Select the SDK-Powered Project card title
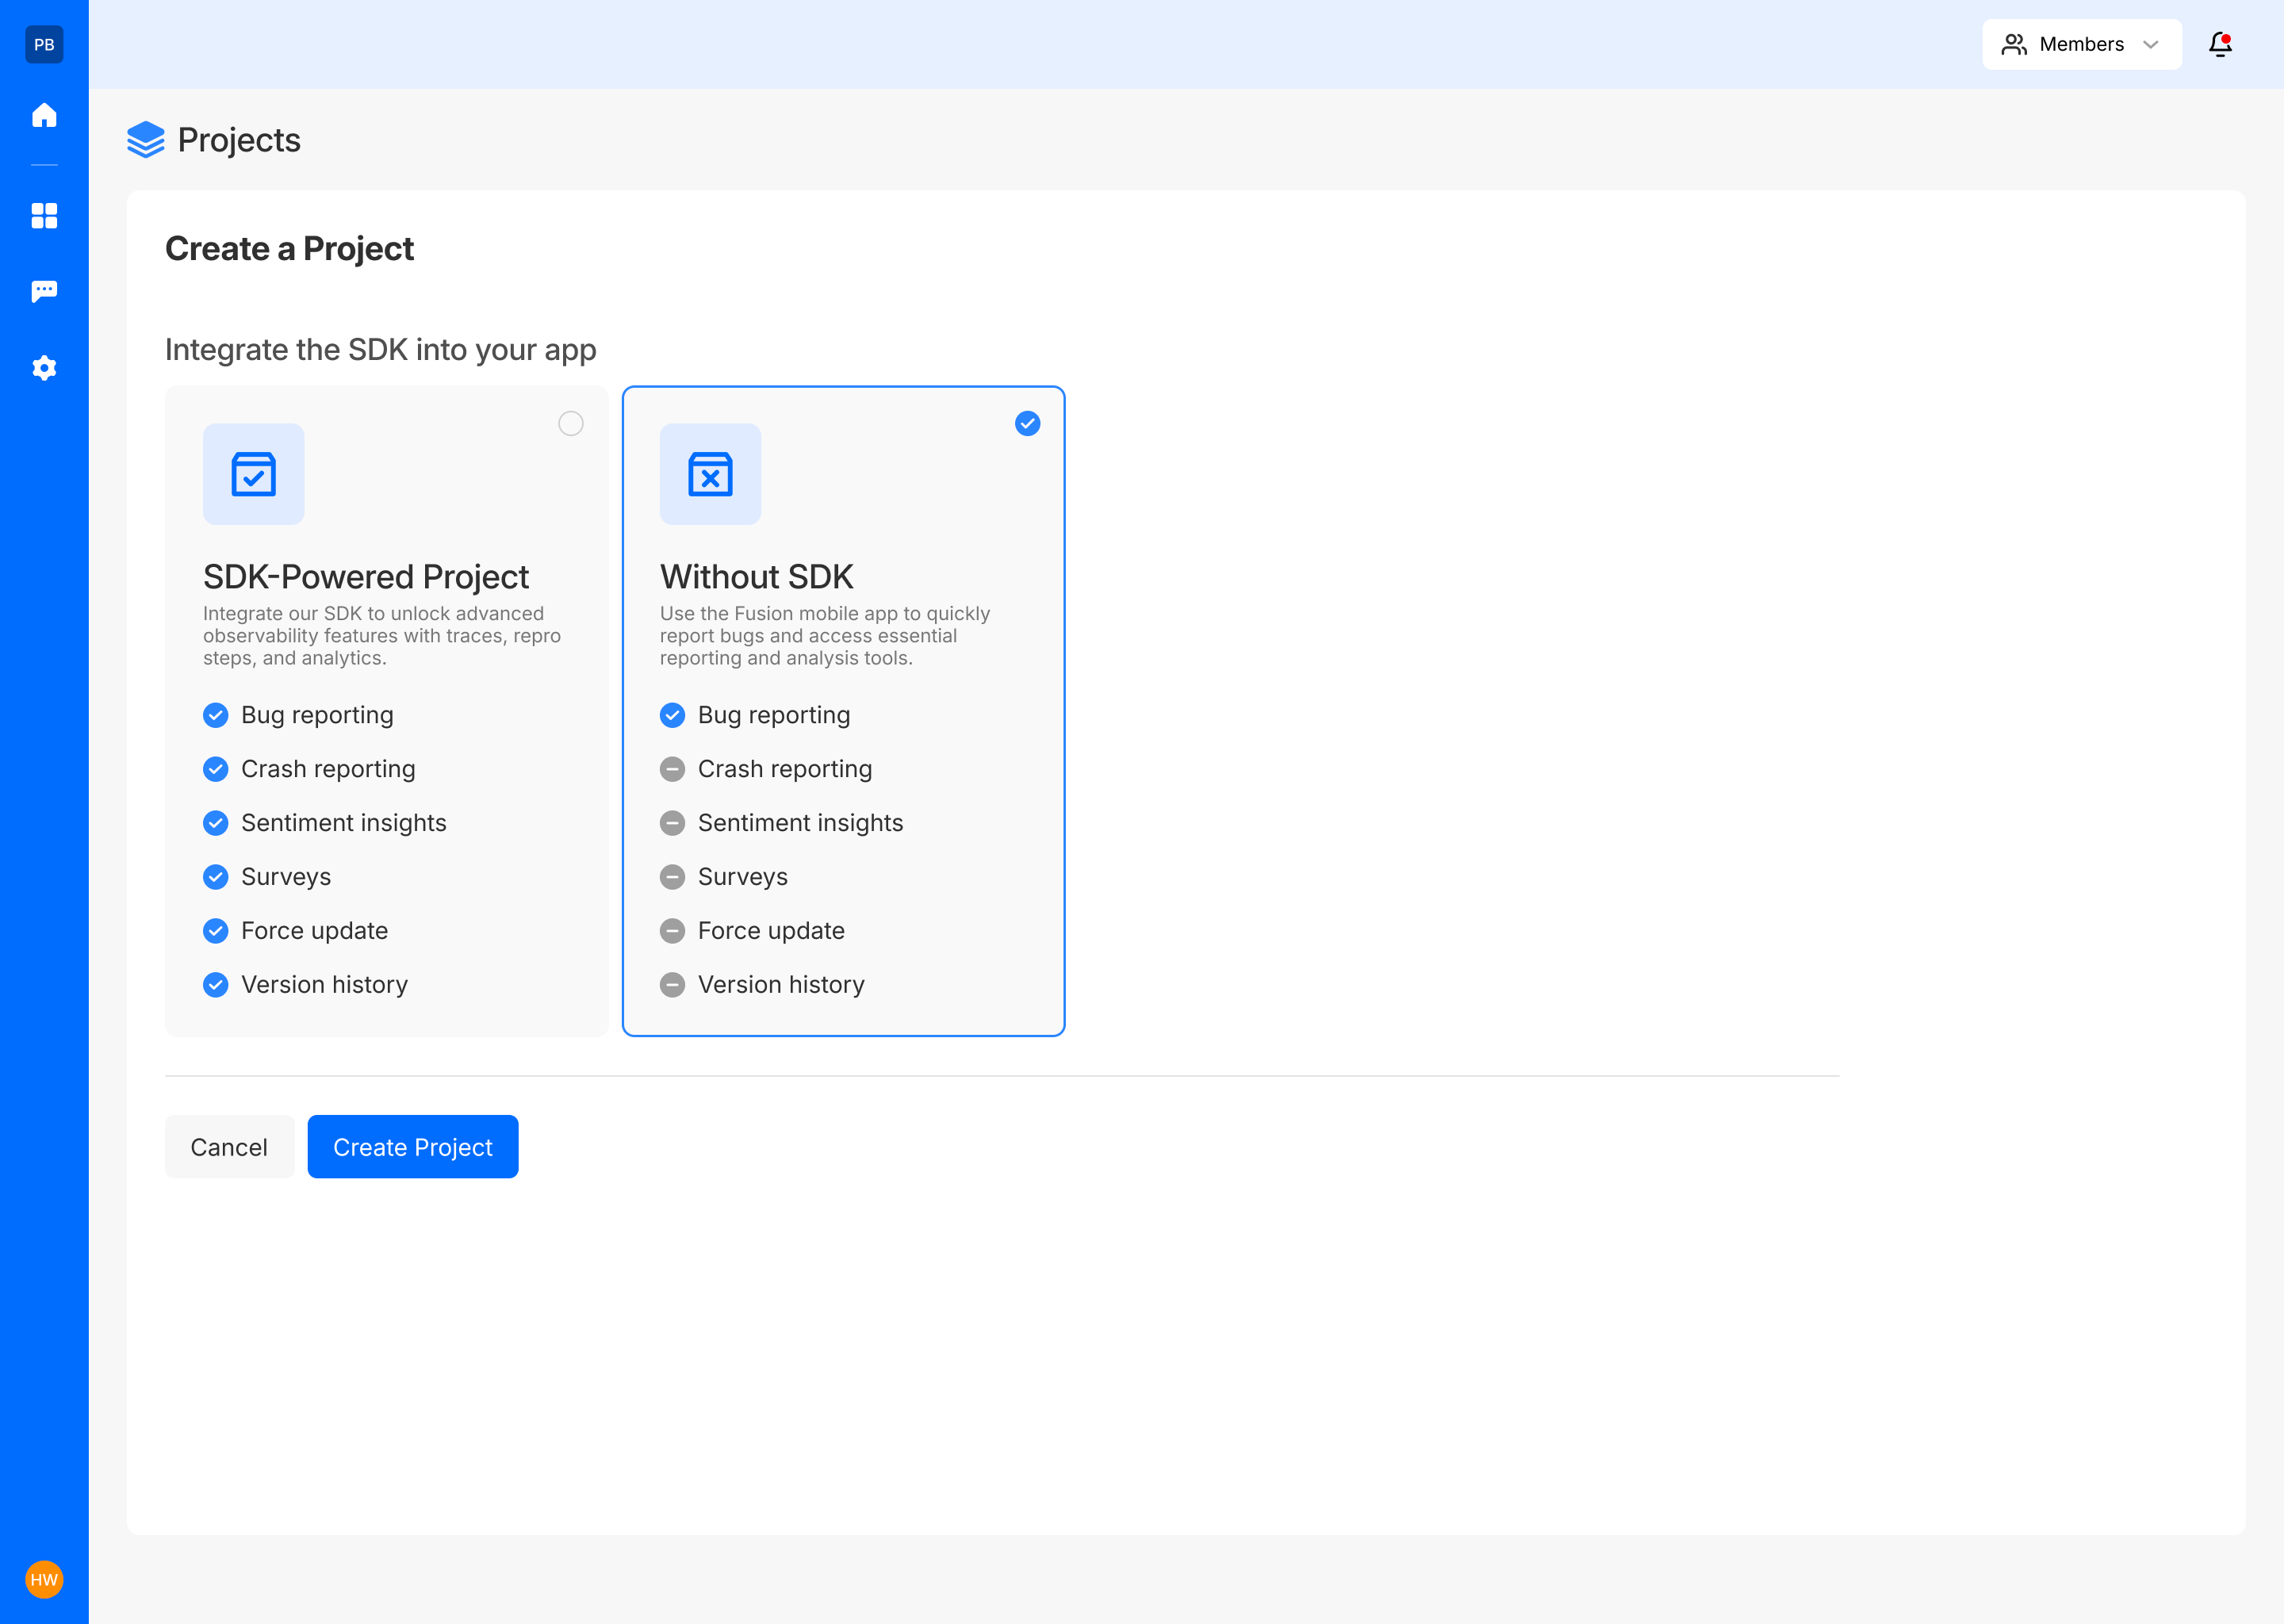 click(x=366, y=577)
